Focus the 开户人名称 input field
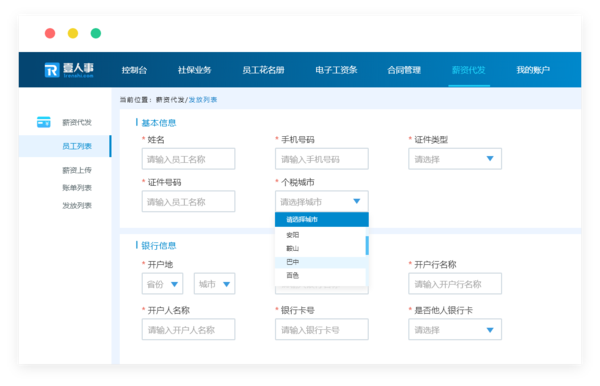Image resolution: width=600 pixels, height=386 pixels. (x=188, y=329)
